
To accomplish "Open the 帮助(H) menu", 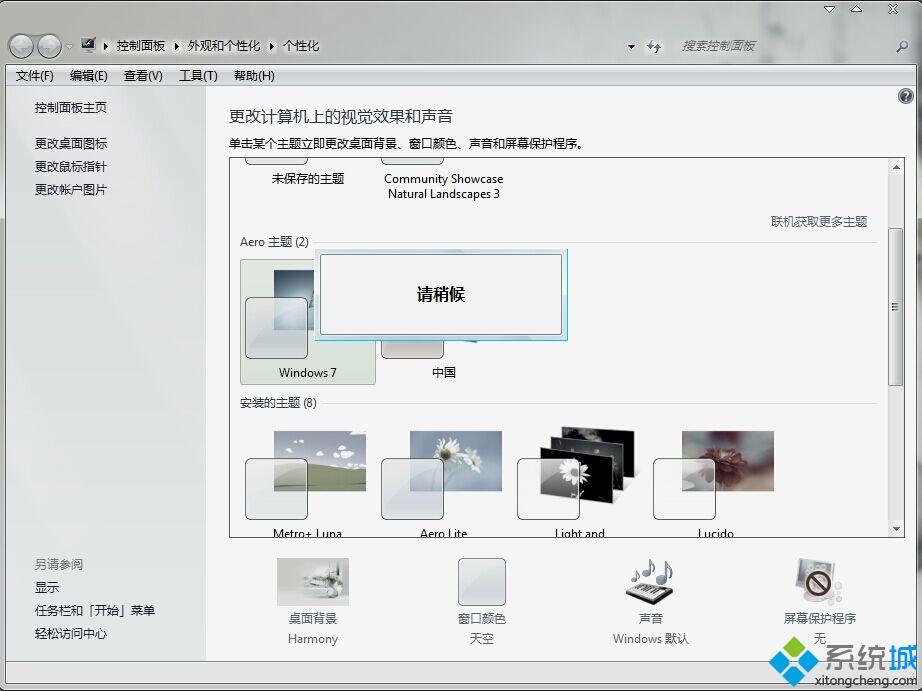I will (x=254, y=76).
